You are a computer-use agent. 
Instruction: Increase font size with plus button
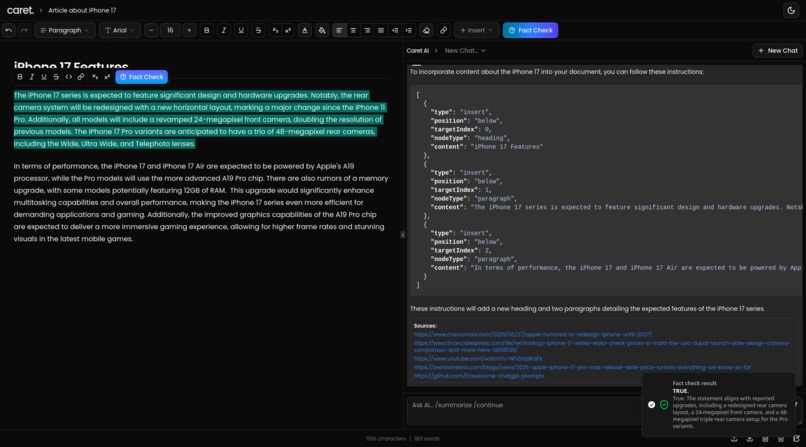(189, 30)
